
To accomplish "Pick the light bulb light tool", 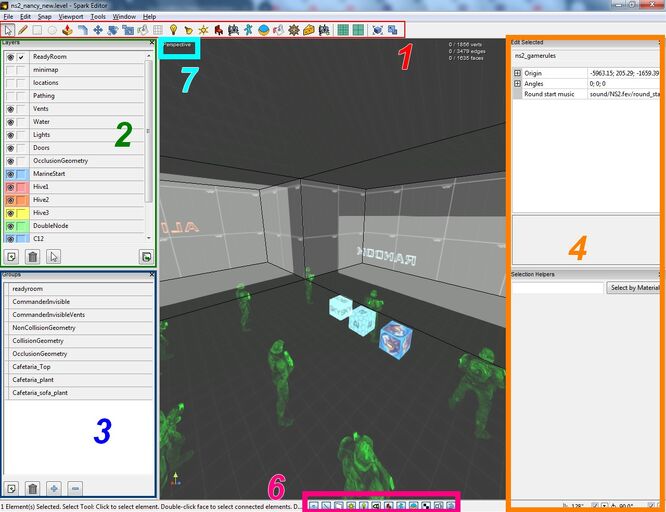I will (x=173, y=30).
